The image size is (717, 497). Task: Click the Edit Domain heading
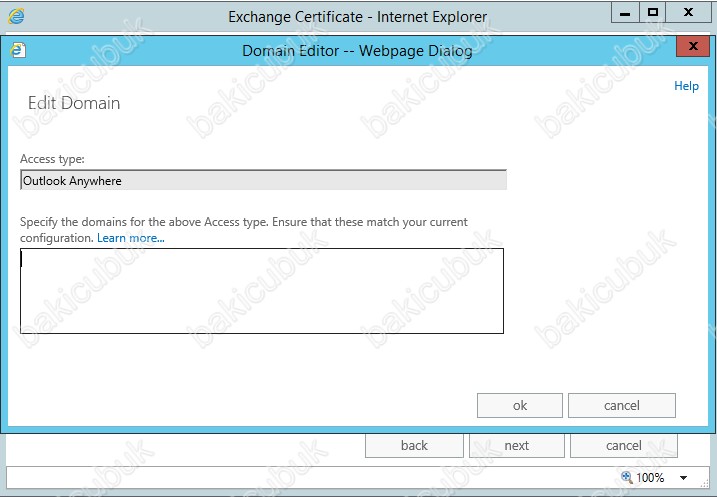[74, 103]
